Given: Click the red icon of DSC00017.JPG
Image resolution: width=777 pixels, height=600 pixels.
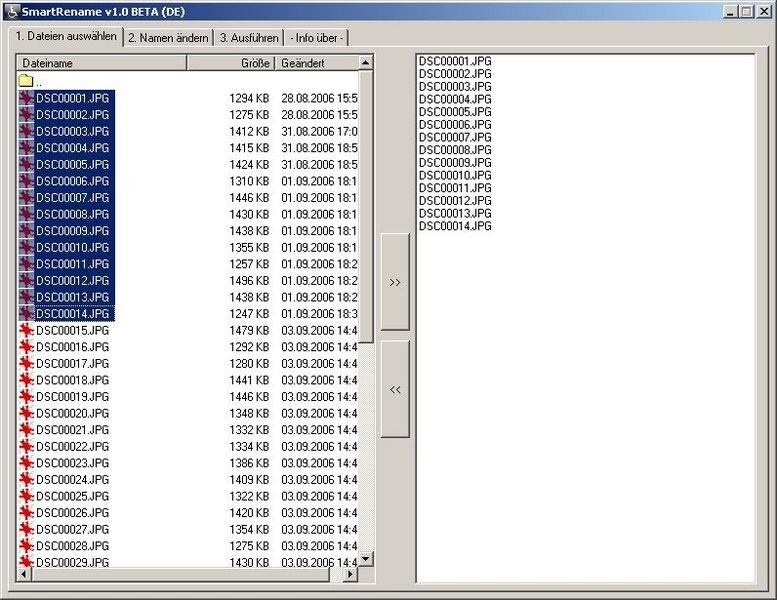Looking at the screenshot, I should click(x=26, y=363).
